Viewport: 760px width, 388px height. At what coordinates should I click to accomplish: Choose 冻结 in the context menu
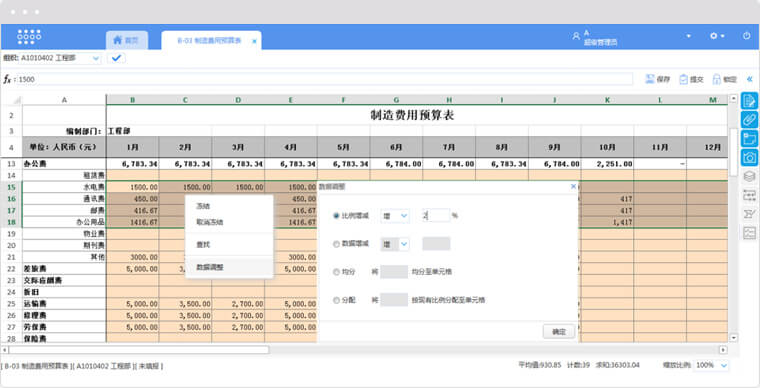tap(203, 206)
